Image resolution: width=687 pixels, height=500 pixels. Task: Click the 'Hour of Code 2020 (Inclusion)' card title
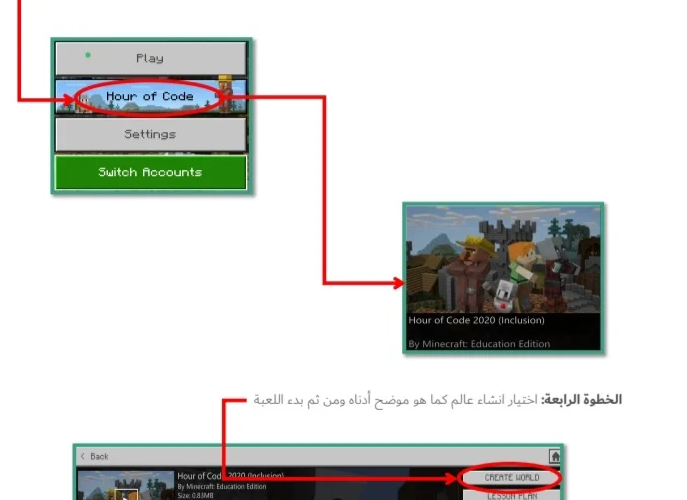[x=476, y=320]
